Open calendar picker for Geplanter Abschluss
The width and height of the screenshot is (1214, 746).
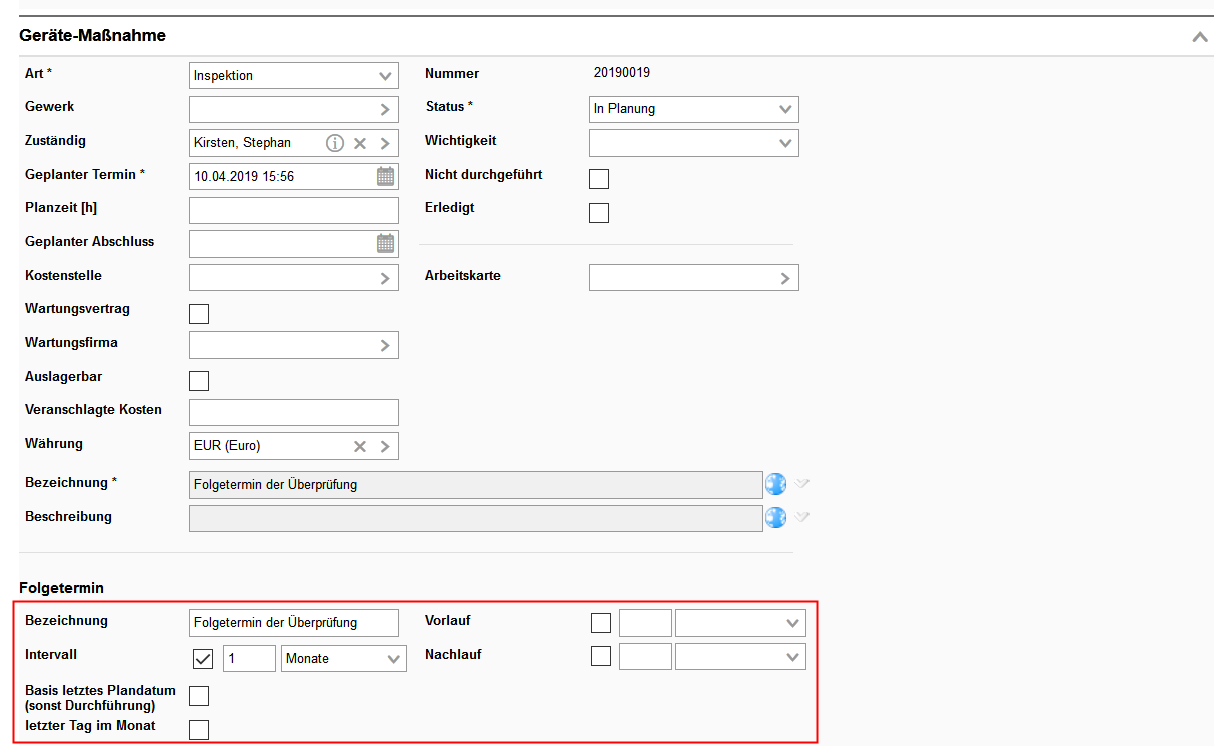[385, 244]
